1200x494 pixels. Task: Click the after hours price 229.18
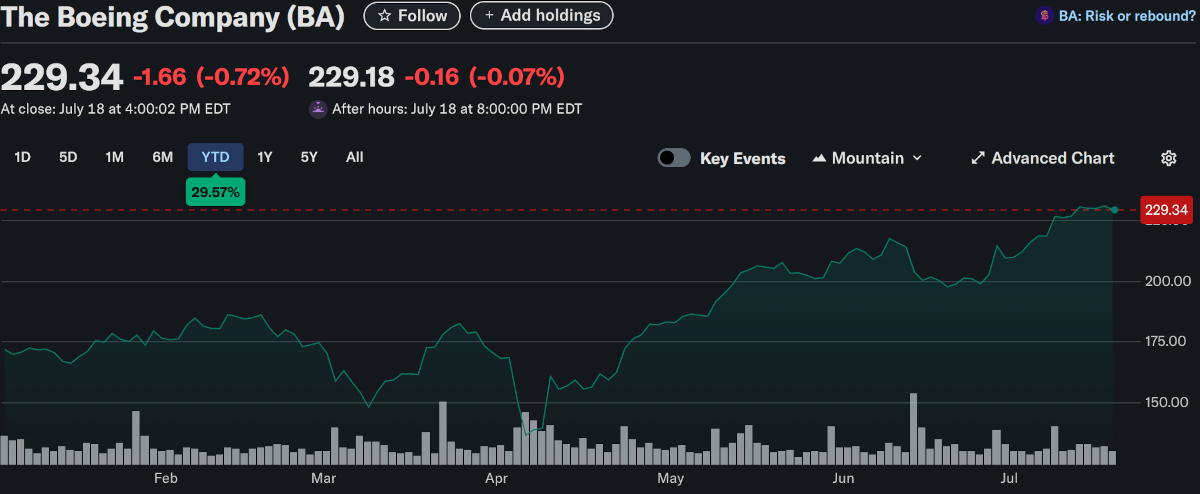tap(351, 76)
